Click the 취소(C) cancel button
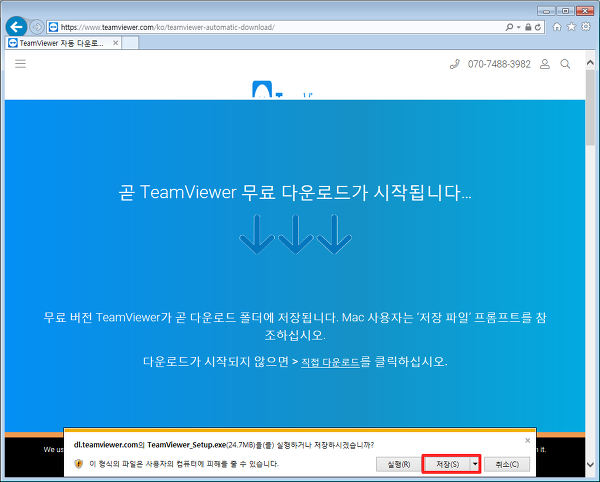Image resolution: width=600 pixels, height=482 pixels. pyautogui.click(x=507, y=464)
